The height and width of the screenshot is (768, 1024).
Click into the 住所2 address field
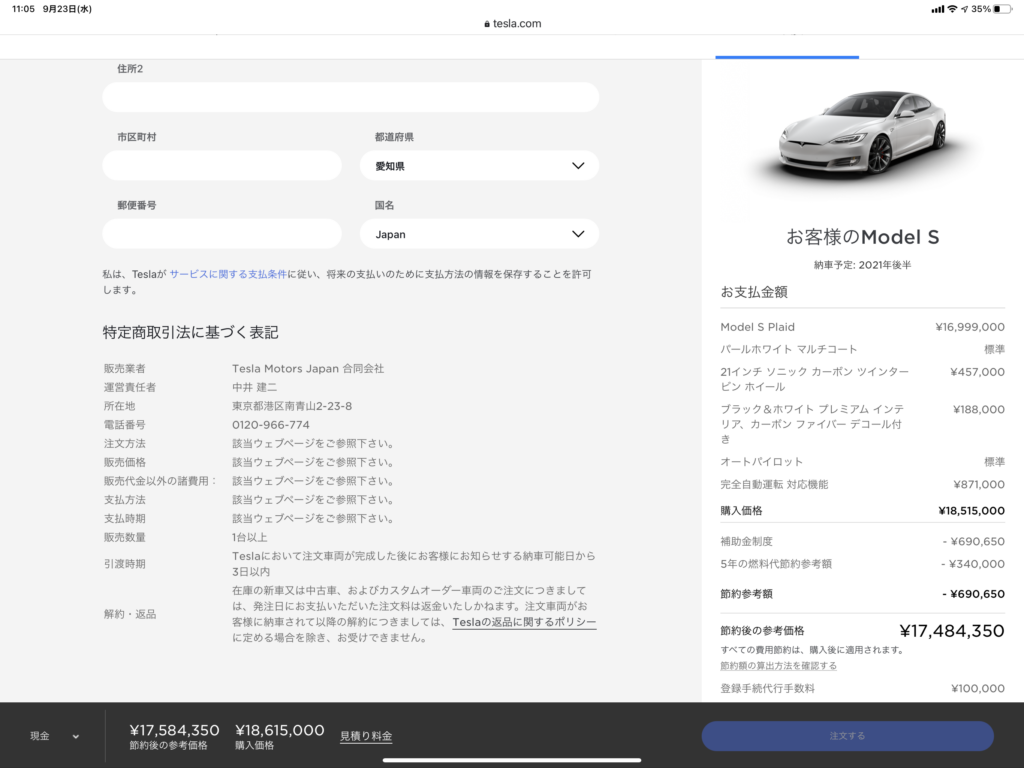[350, 97]
